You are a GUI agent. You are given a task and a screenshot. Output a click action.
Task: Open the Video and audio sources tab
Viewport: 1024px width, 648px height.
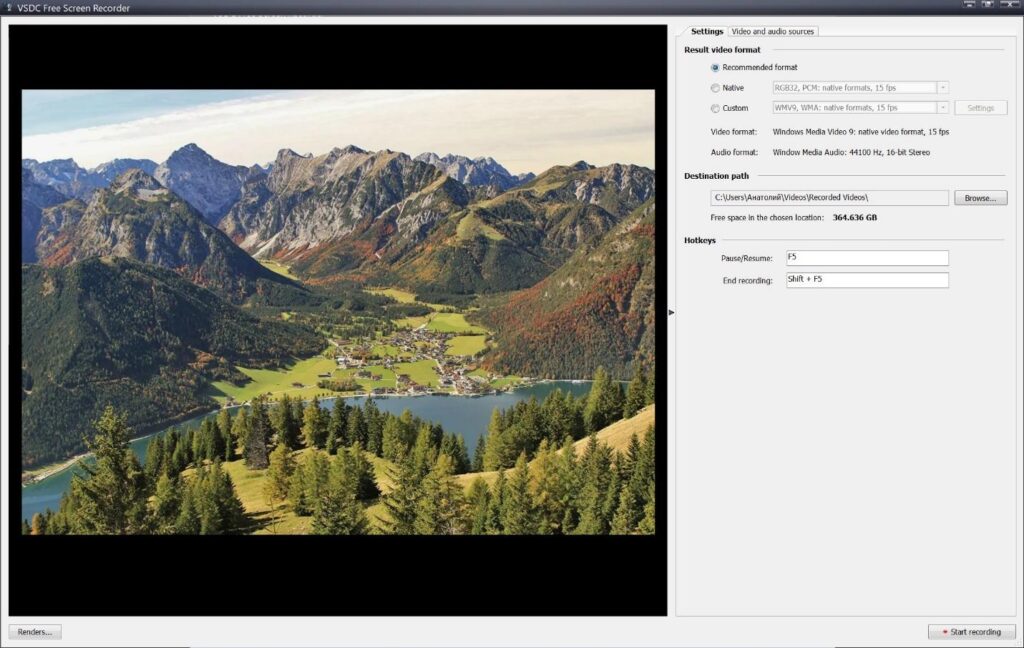tap(773, 31)
